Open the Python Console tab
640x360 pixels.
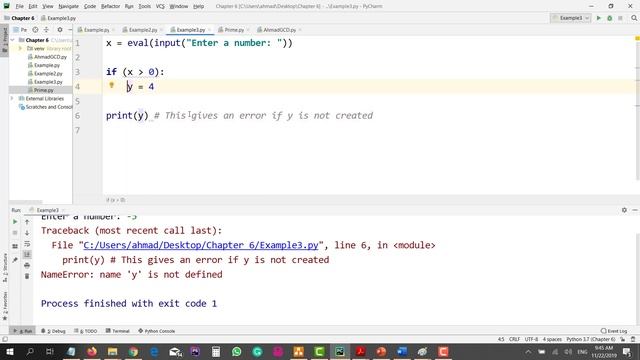point(157,331)
